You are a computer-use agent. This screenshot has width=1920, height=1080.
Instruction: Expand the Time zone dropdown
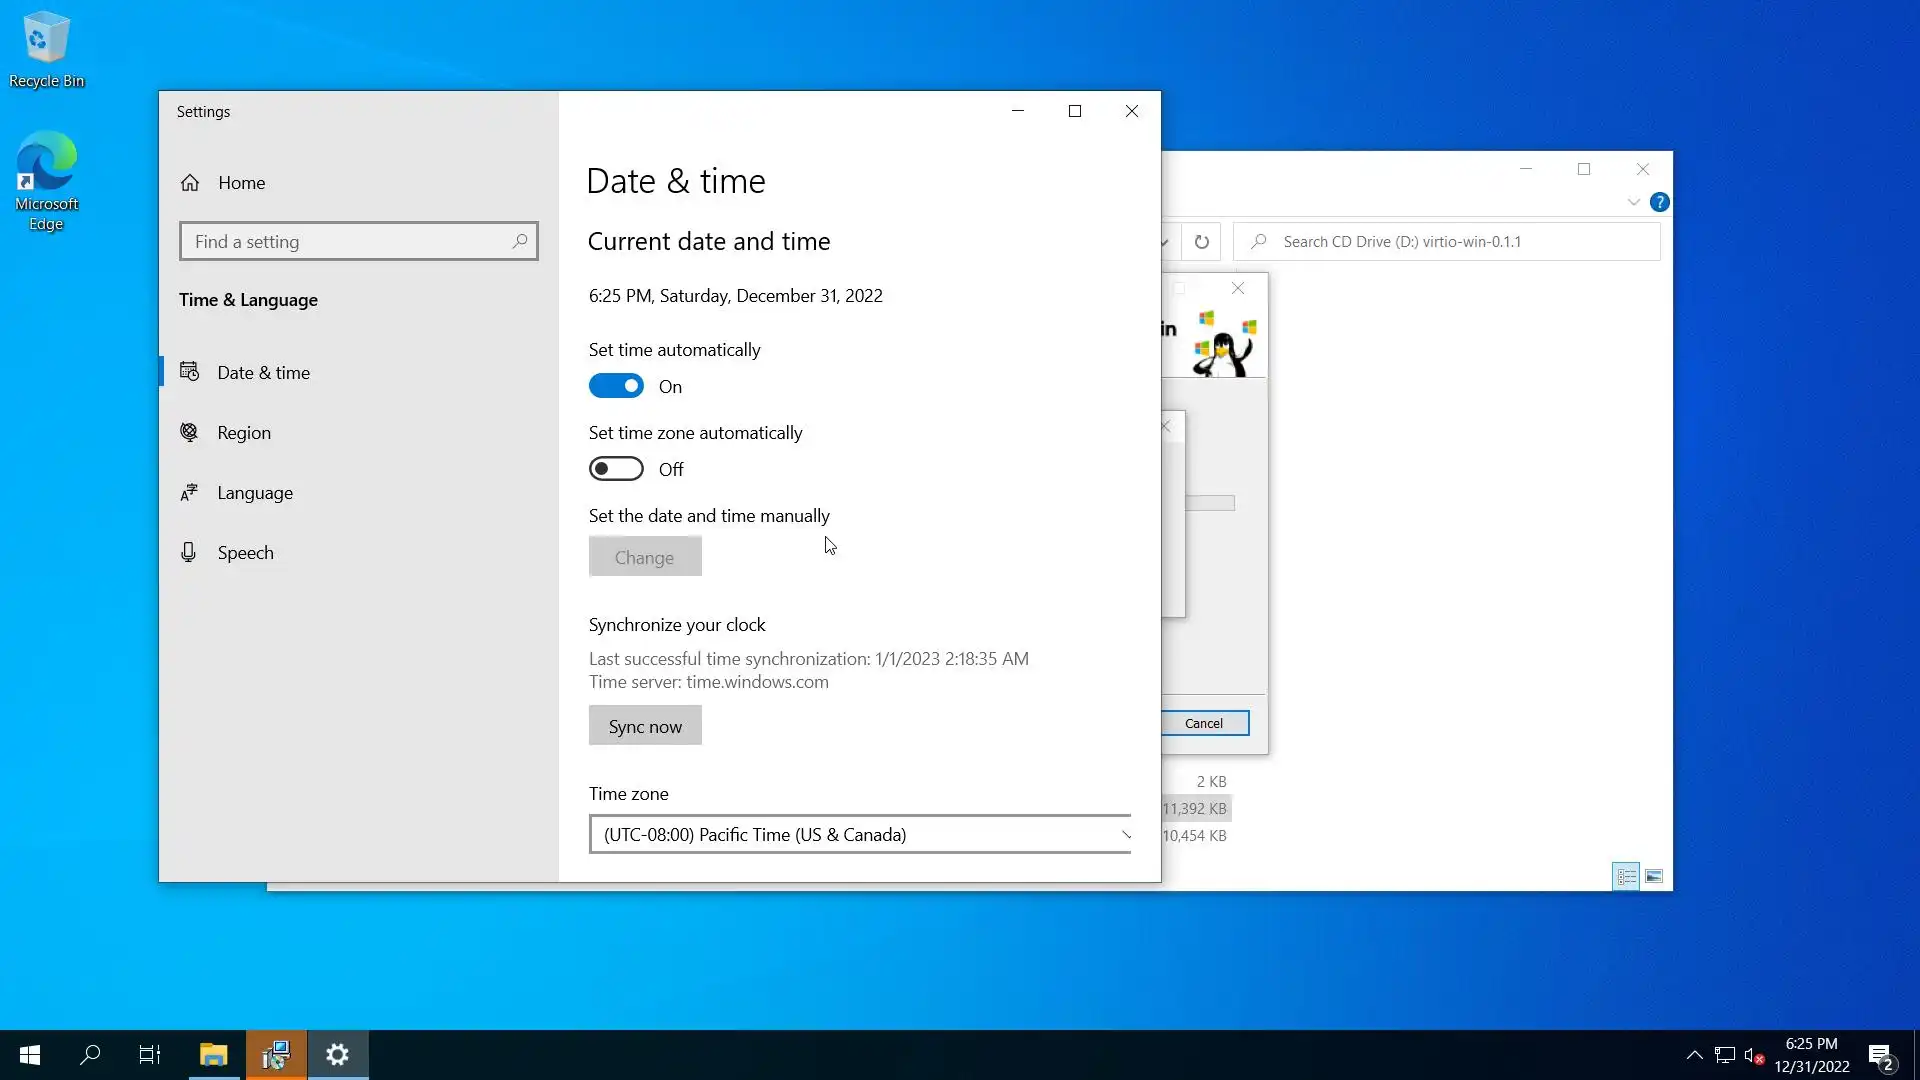click(860, 834)
